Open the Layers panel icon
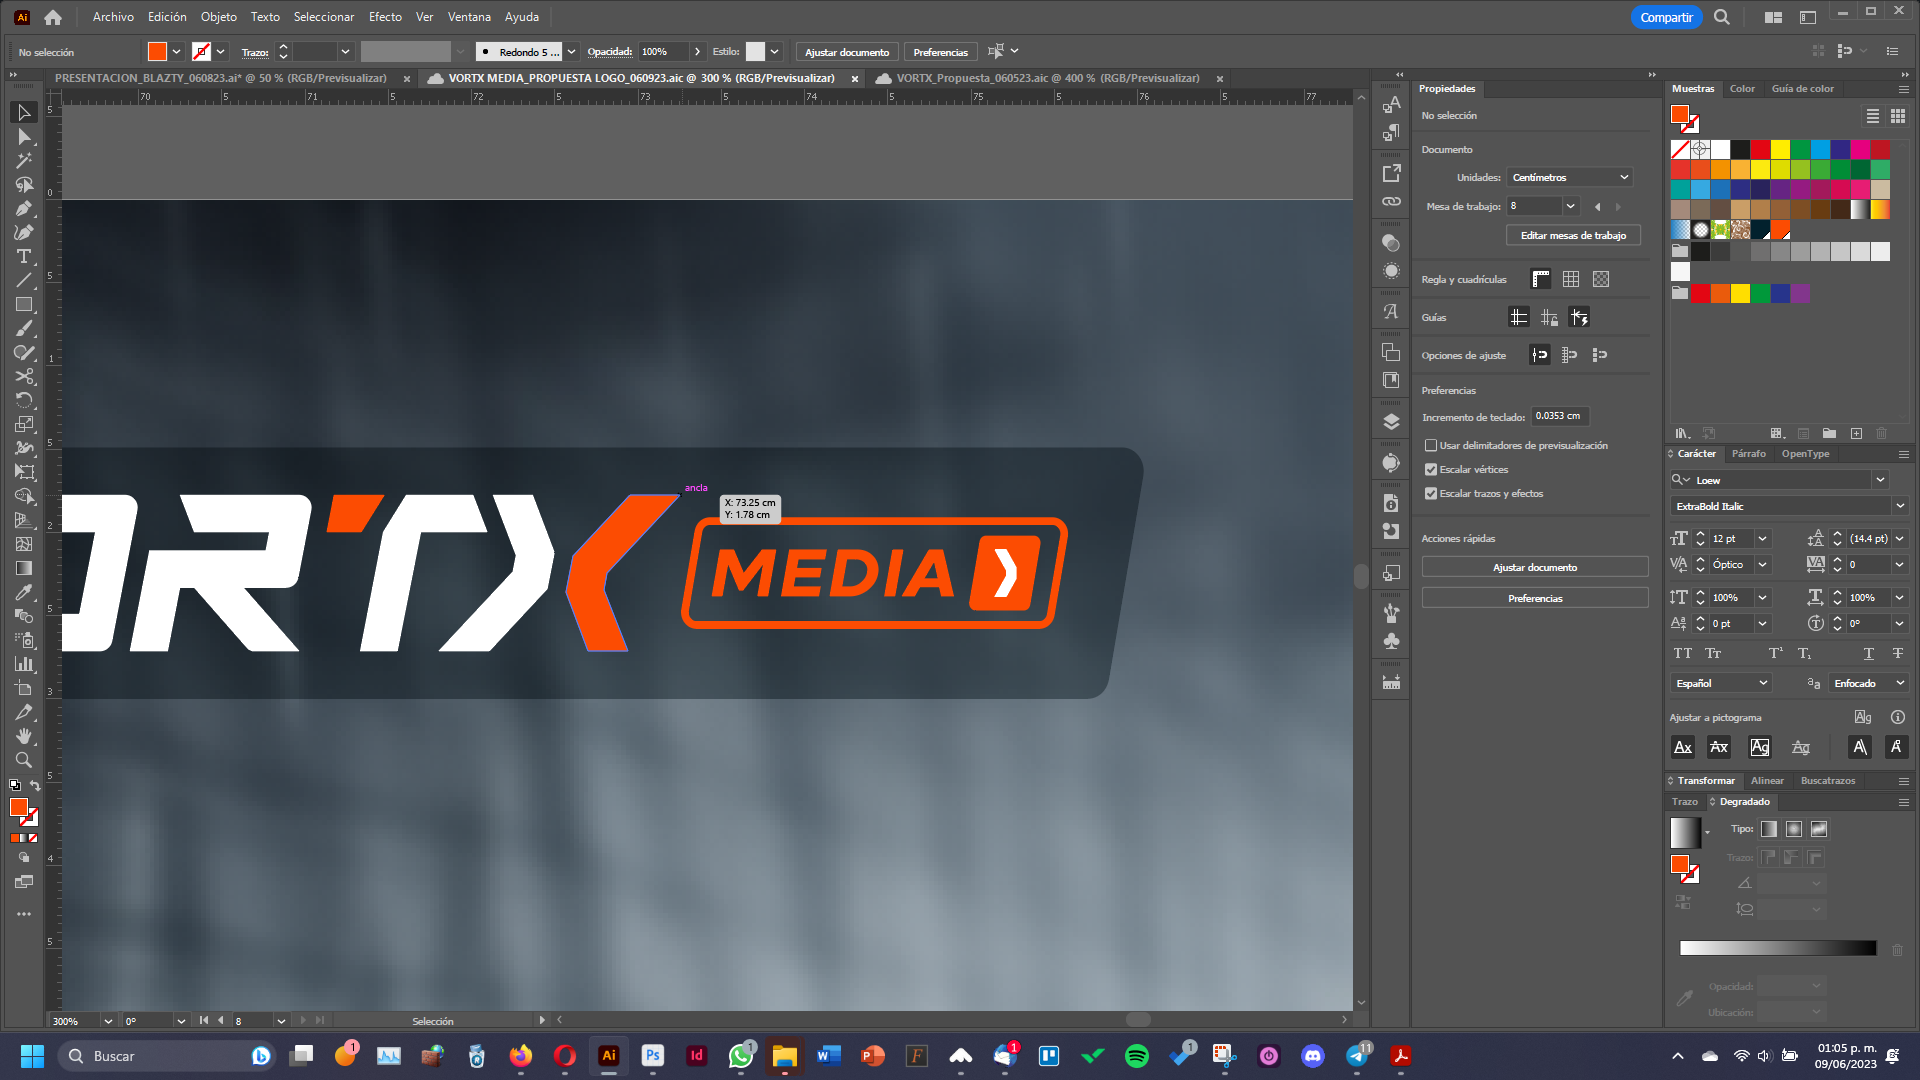 click(x=1391, y=422)
